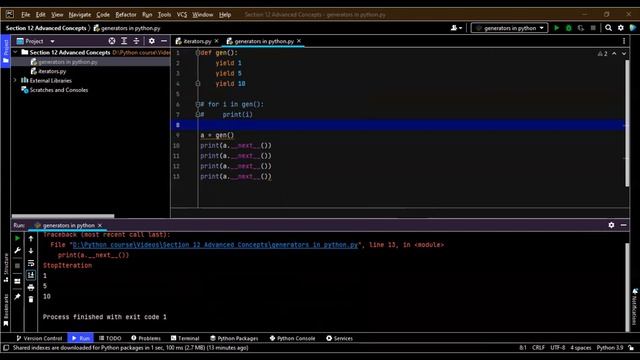The width and height of the screenshot is (640, 360).
Task: Open Search Everywhere magnifier icon
Action: [608, 28]
